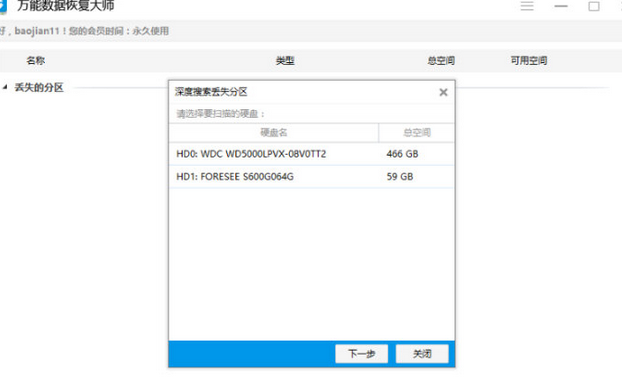
Task: Close the 深度搜索丢失分区 dialog with X
Action: pos(443,92)
